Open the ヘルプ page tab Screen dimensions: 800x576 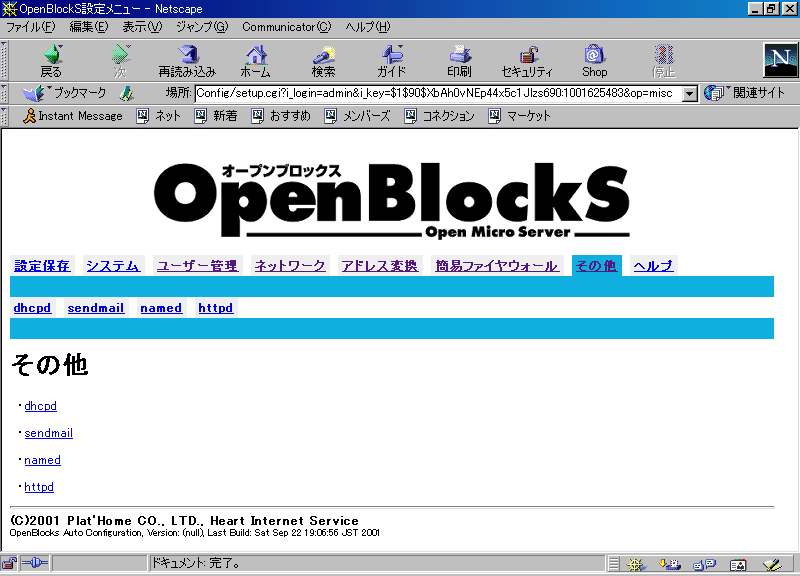click(653, 266)
